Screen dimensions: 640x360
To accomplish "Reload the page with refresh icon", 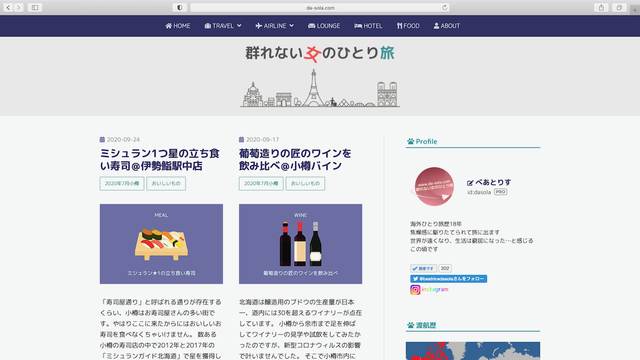I will pyautogui.click(x=444, y=7).
